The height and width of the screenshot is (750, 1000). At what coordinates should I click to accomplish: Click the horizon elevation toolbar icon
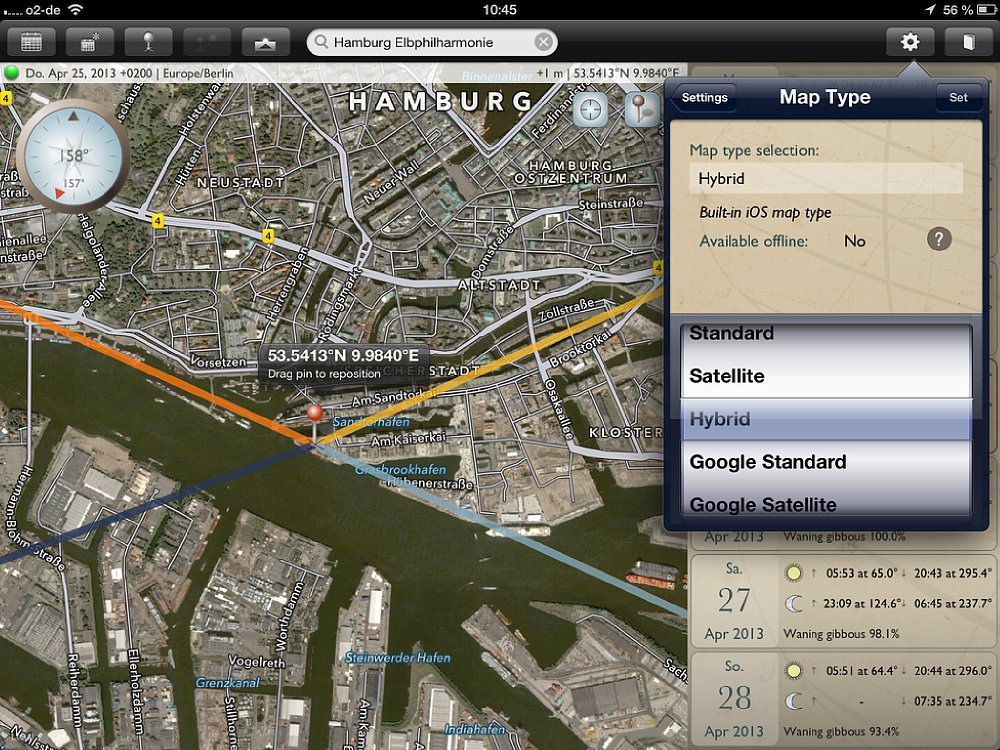[265, 42]
